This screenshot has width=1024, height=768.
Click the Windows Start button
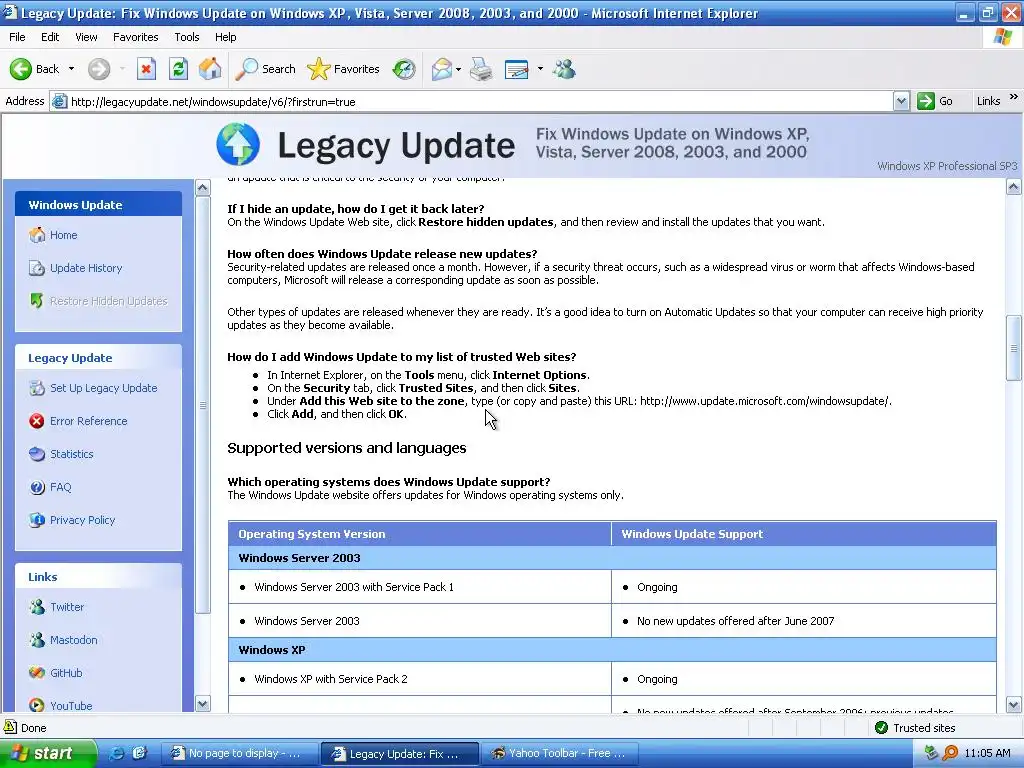point(48,753)
